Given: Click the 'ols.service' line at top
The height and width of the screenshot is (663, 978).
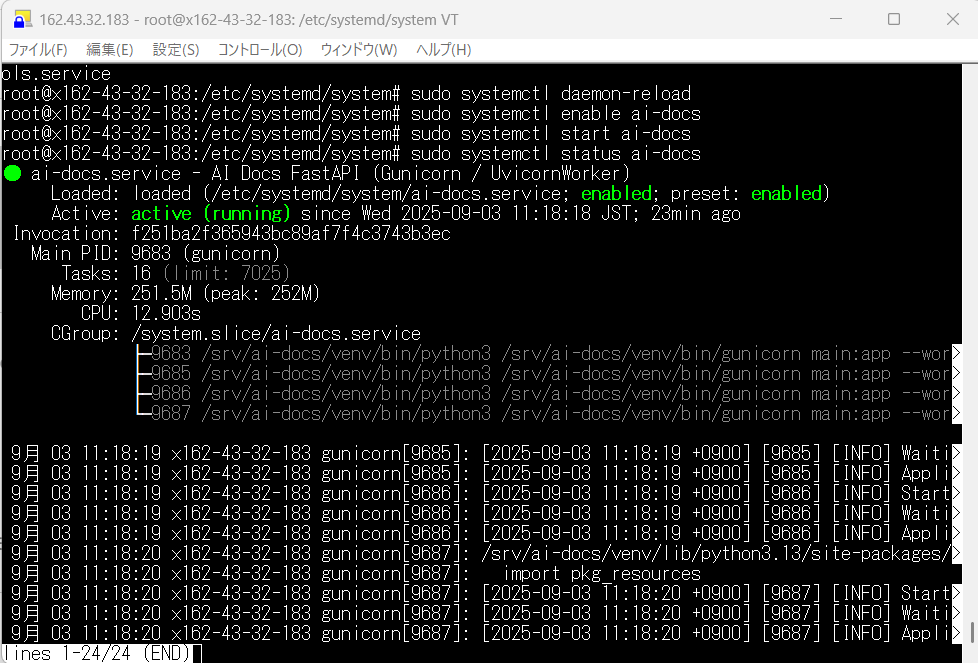Looking at the screenshot, I should tap(56, 74).
